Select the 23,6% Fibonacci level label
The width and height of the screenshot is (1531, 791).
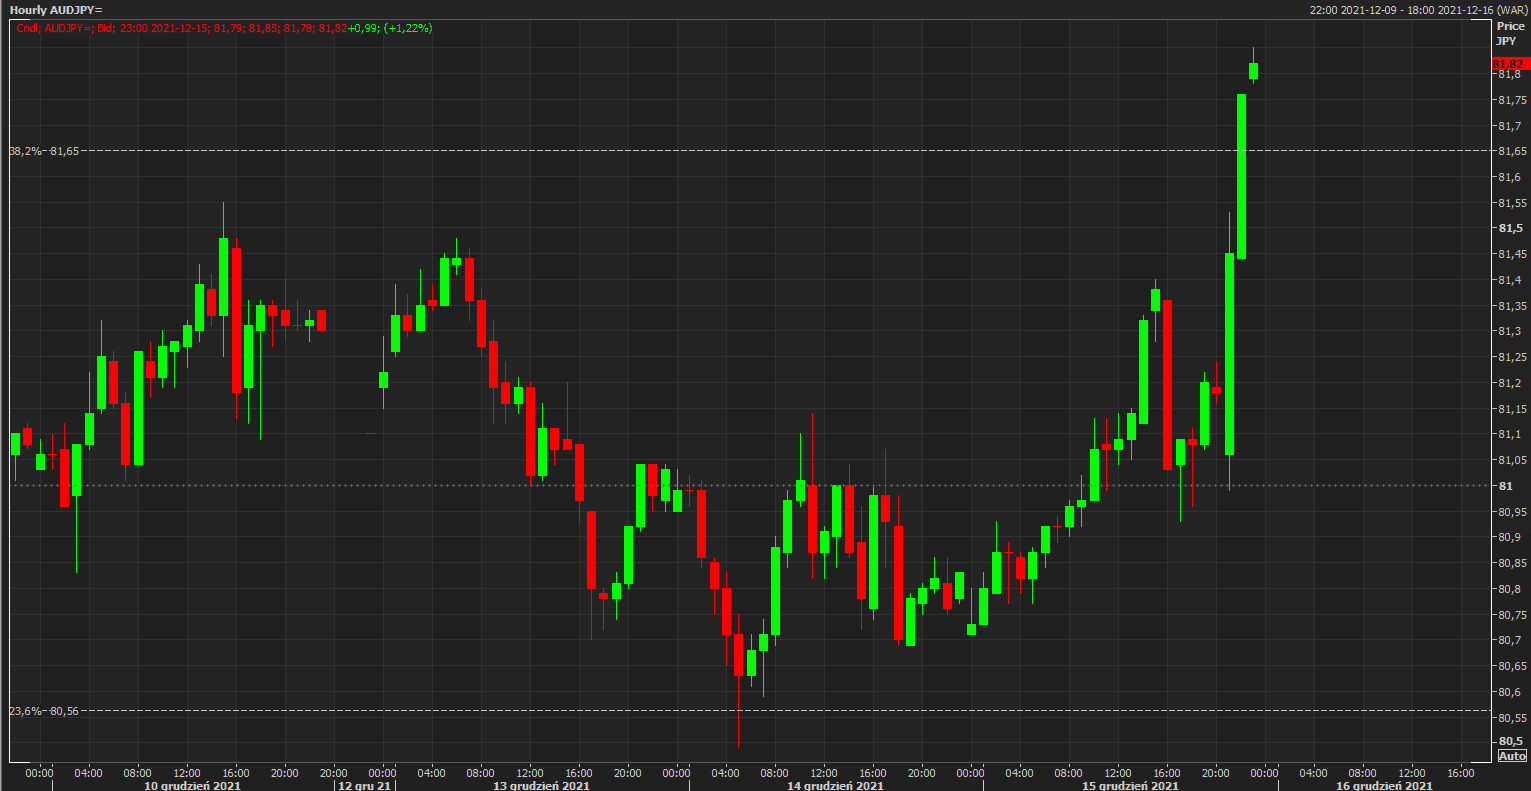[x=44, y=711]
